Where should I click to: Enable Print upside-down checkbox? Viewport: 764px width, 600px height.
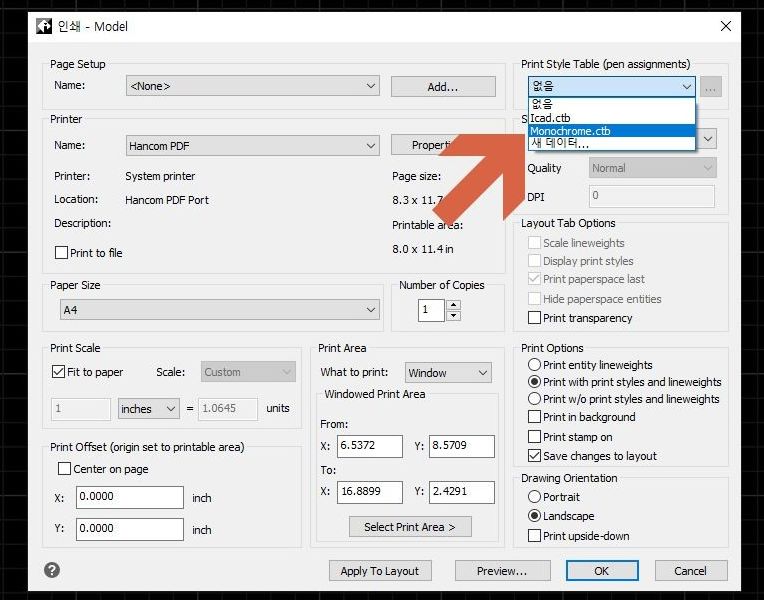click(535, 536)
